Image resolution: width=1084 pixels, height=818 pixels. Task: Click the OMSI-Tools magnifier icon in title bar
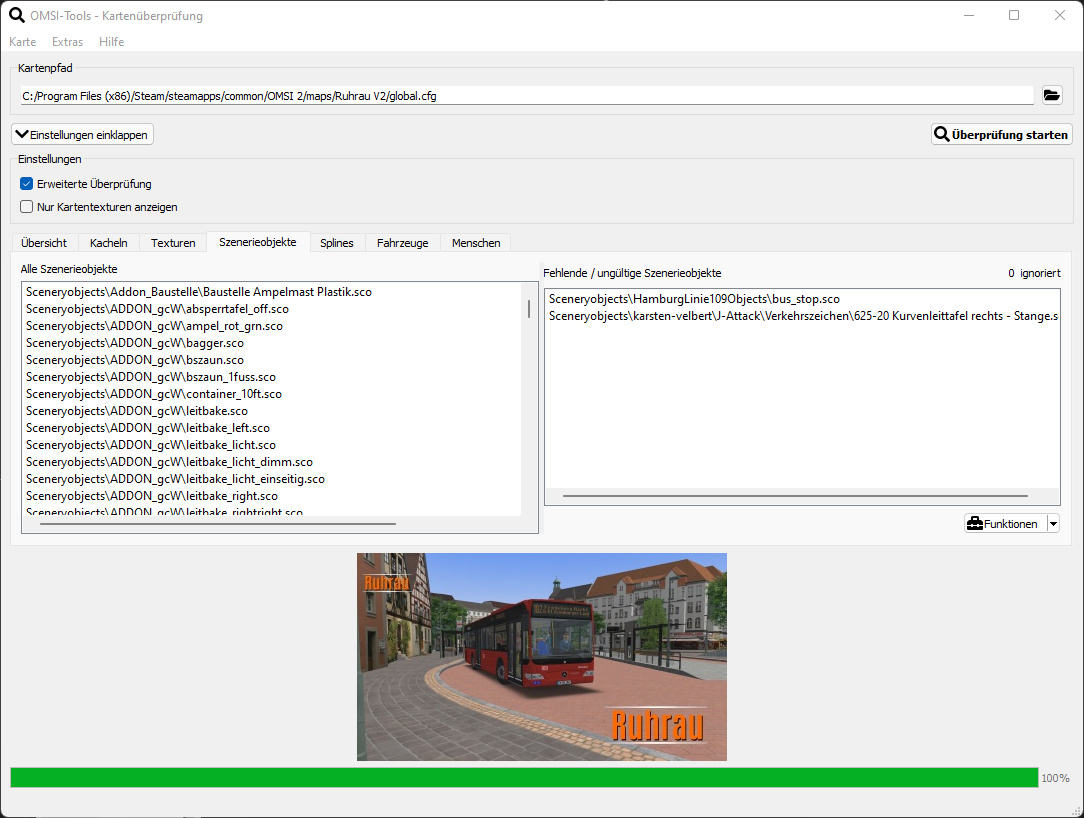point(16,15)
